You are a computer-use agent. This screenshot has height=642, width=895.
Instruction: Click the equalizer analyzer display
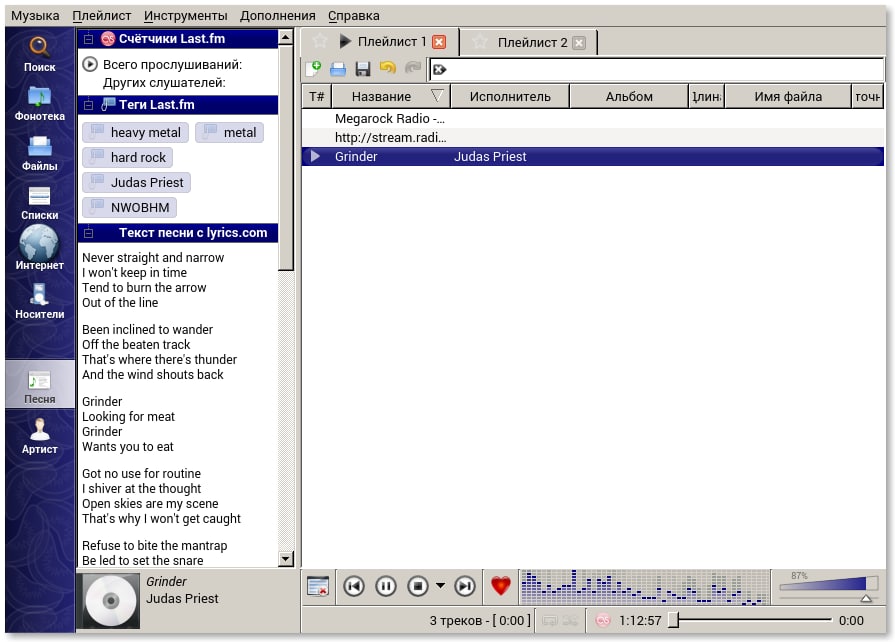tap(645, 587)
